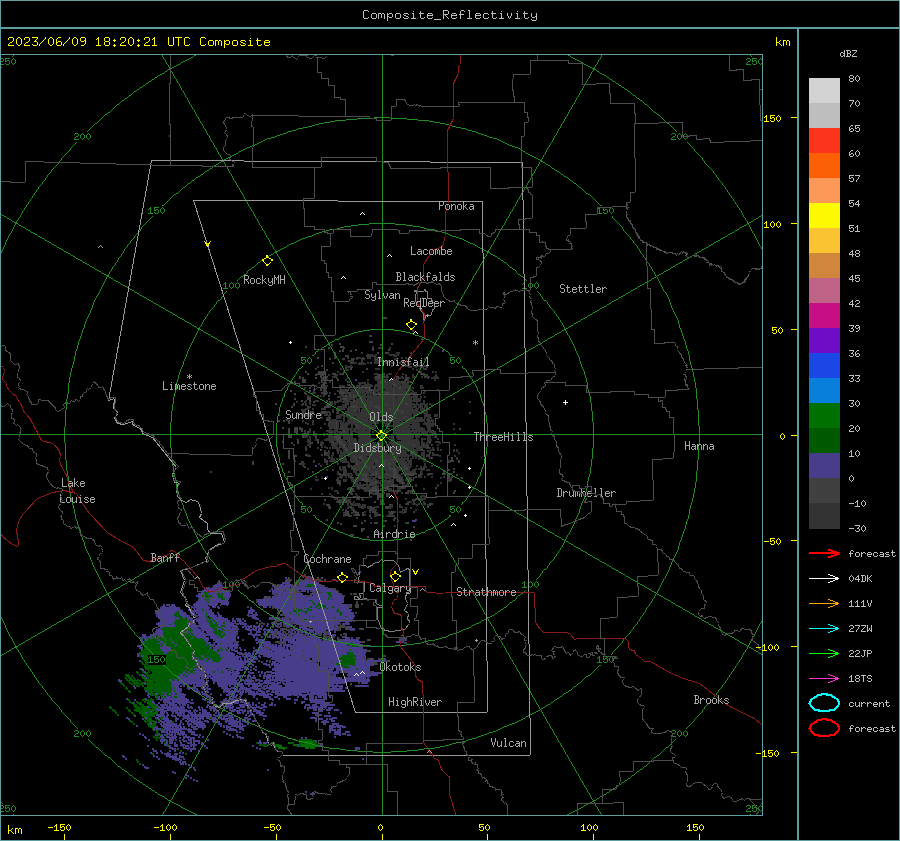Click the Olds city label
Image resolution: width=900 pixels, height=841 pixels.
[381, 417]
